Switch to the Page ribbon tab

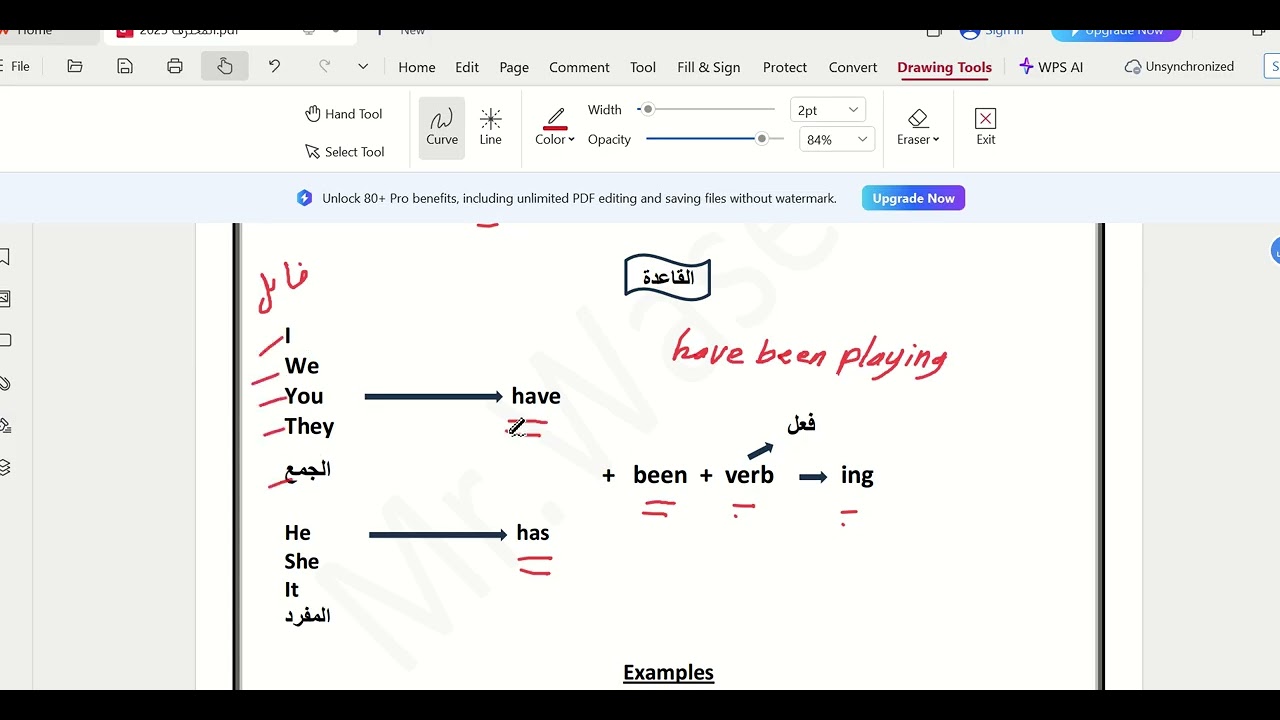coord(514,67)
